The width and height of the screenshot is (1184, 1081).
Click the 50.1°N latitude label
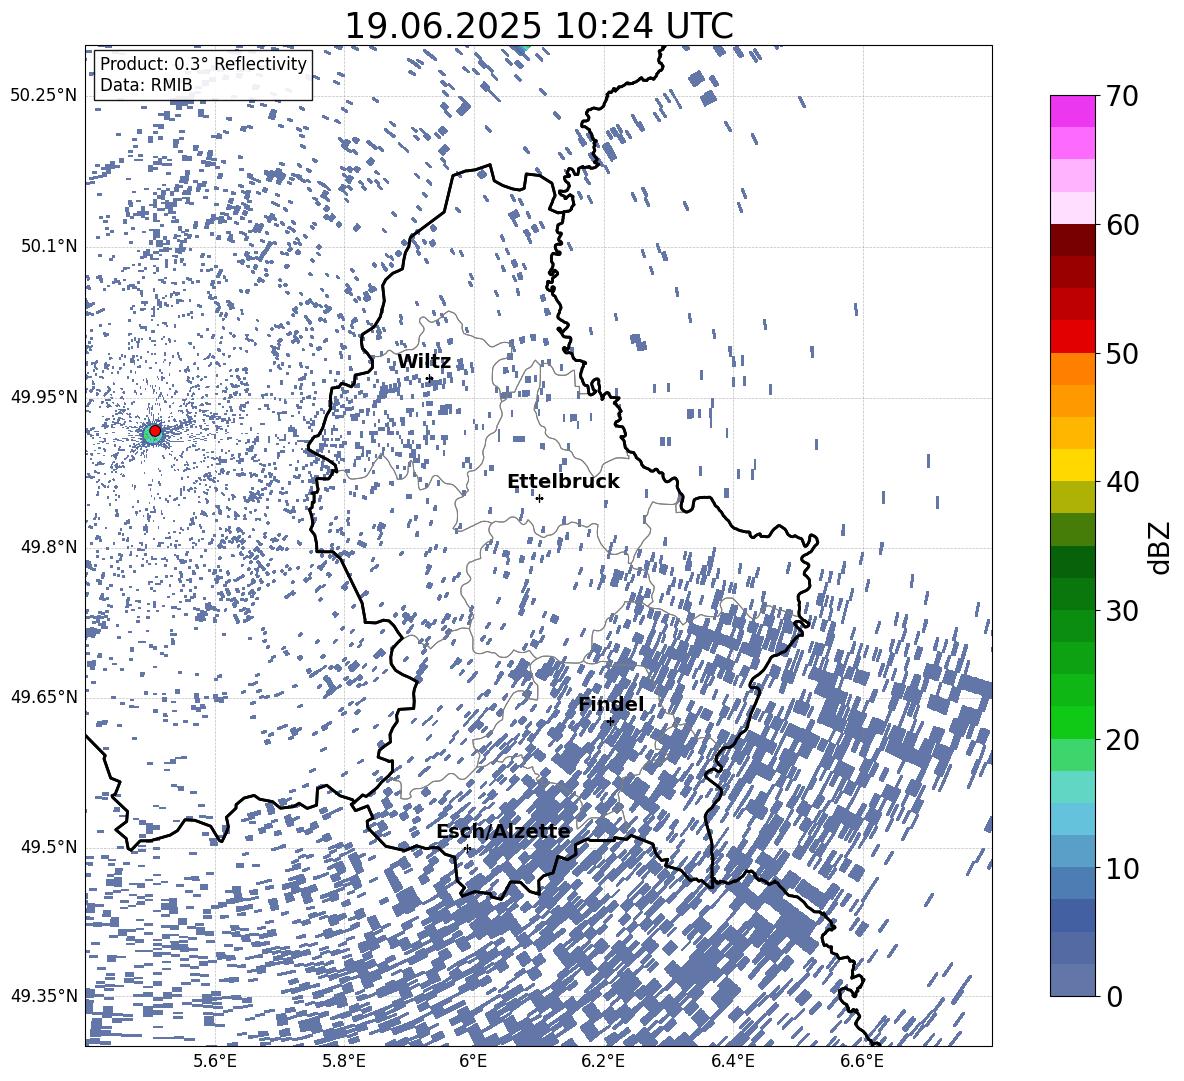point(48,246)
